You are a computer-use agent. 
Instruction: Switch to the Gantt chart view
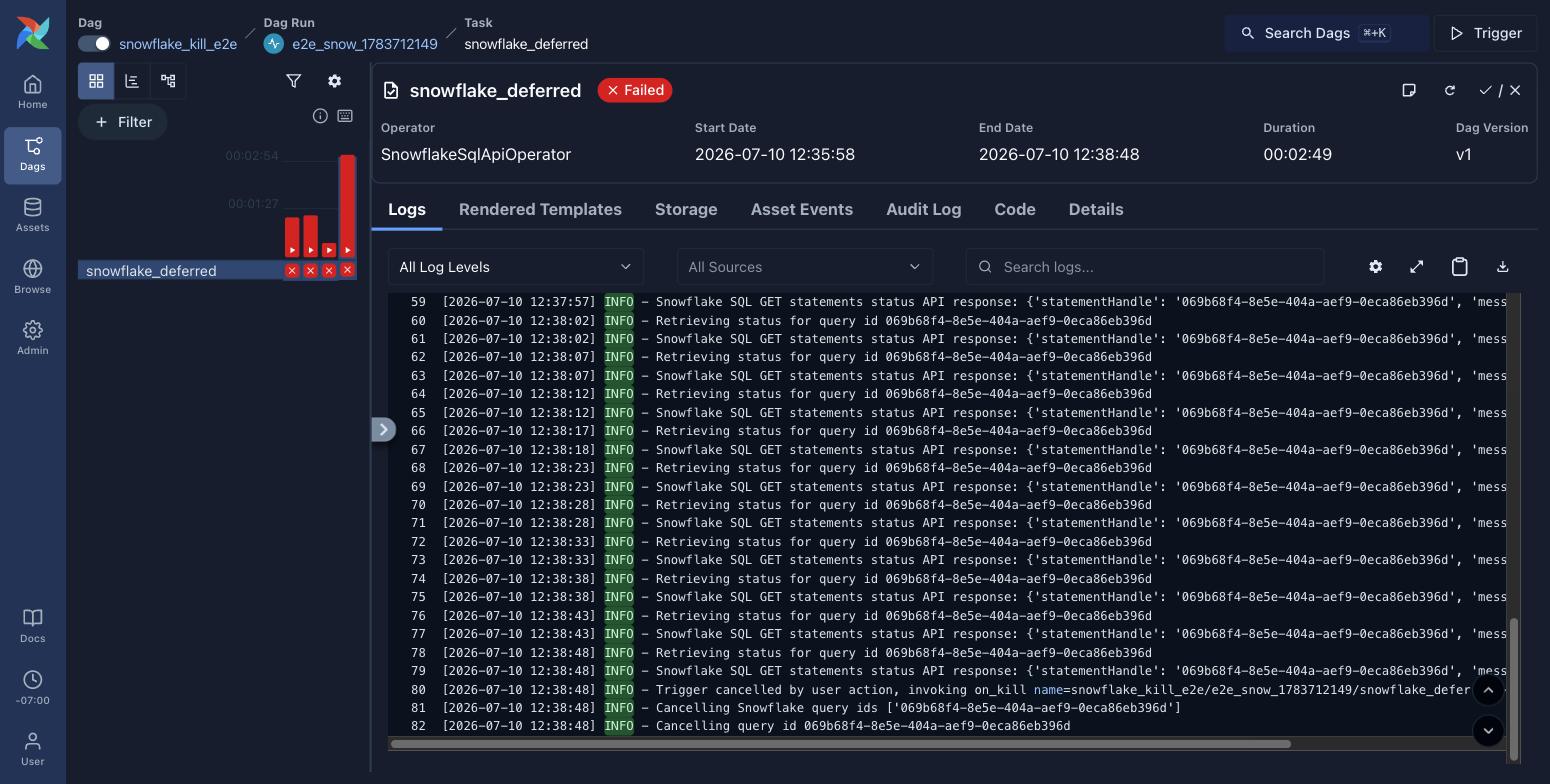132,81
